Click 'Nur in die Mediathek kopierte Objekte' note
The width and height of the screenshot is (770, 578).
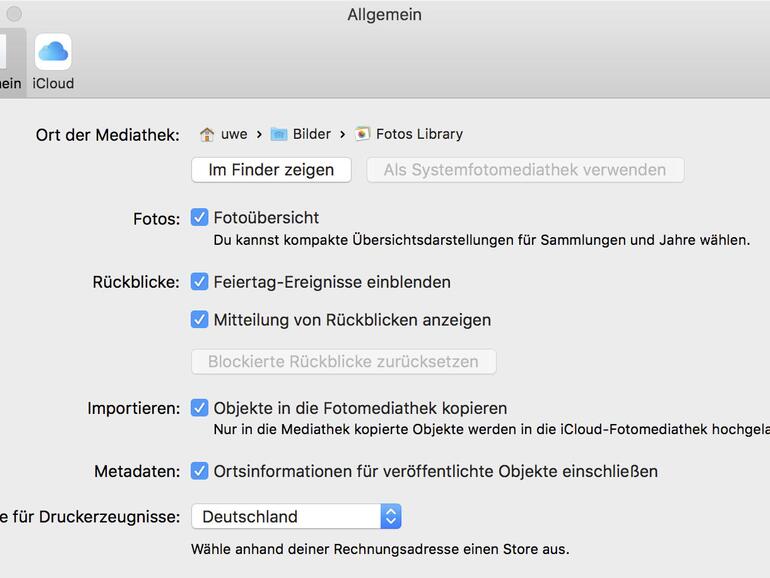(492, 430)
